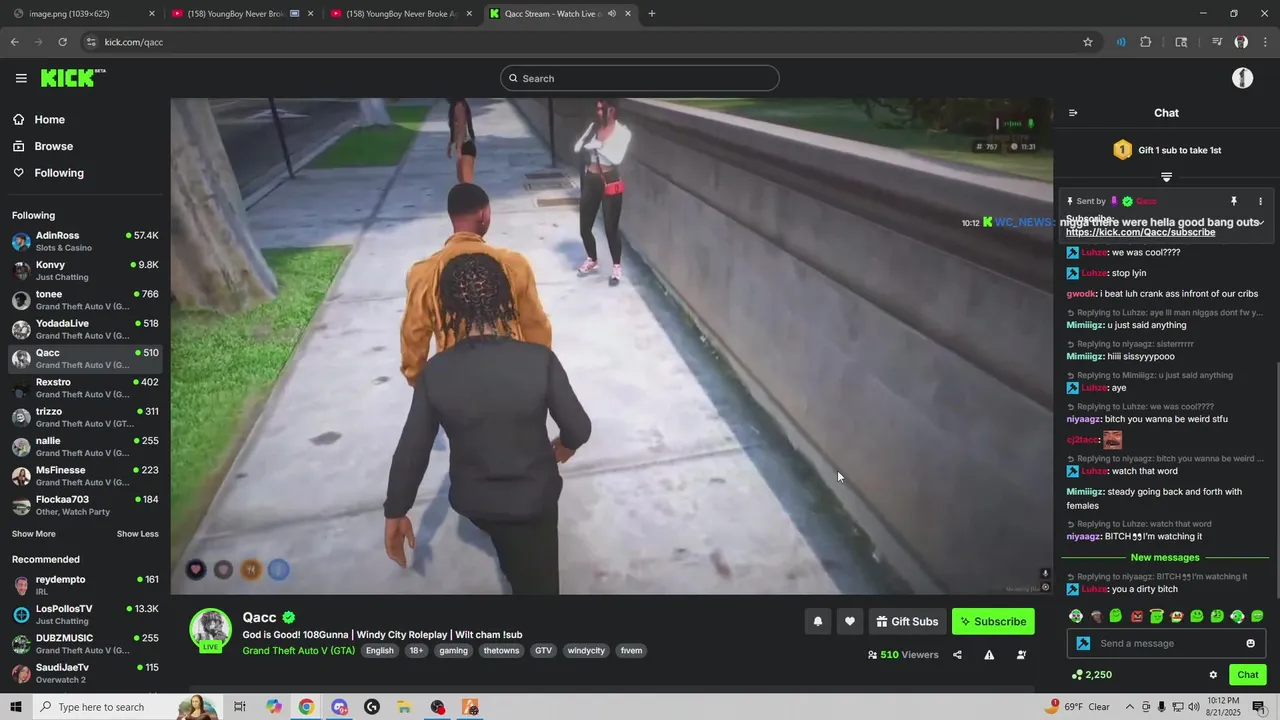Click the Grand Theft Auto V (GTA) category link
Screen dimensions: 1280x720
298,651
